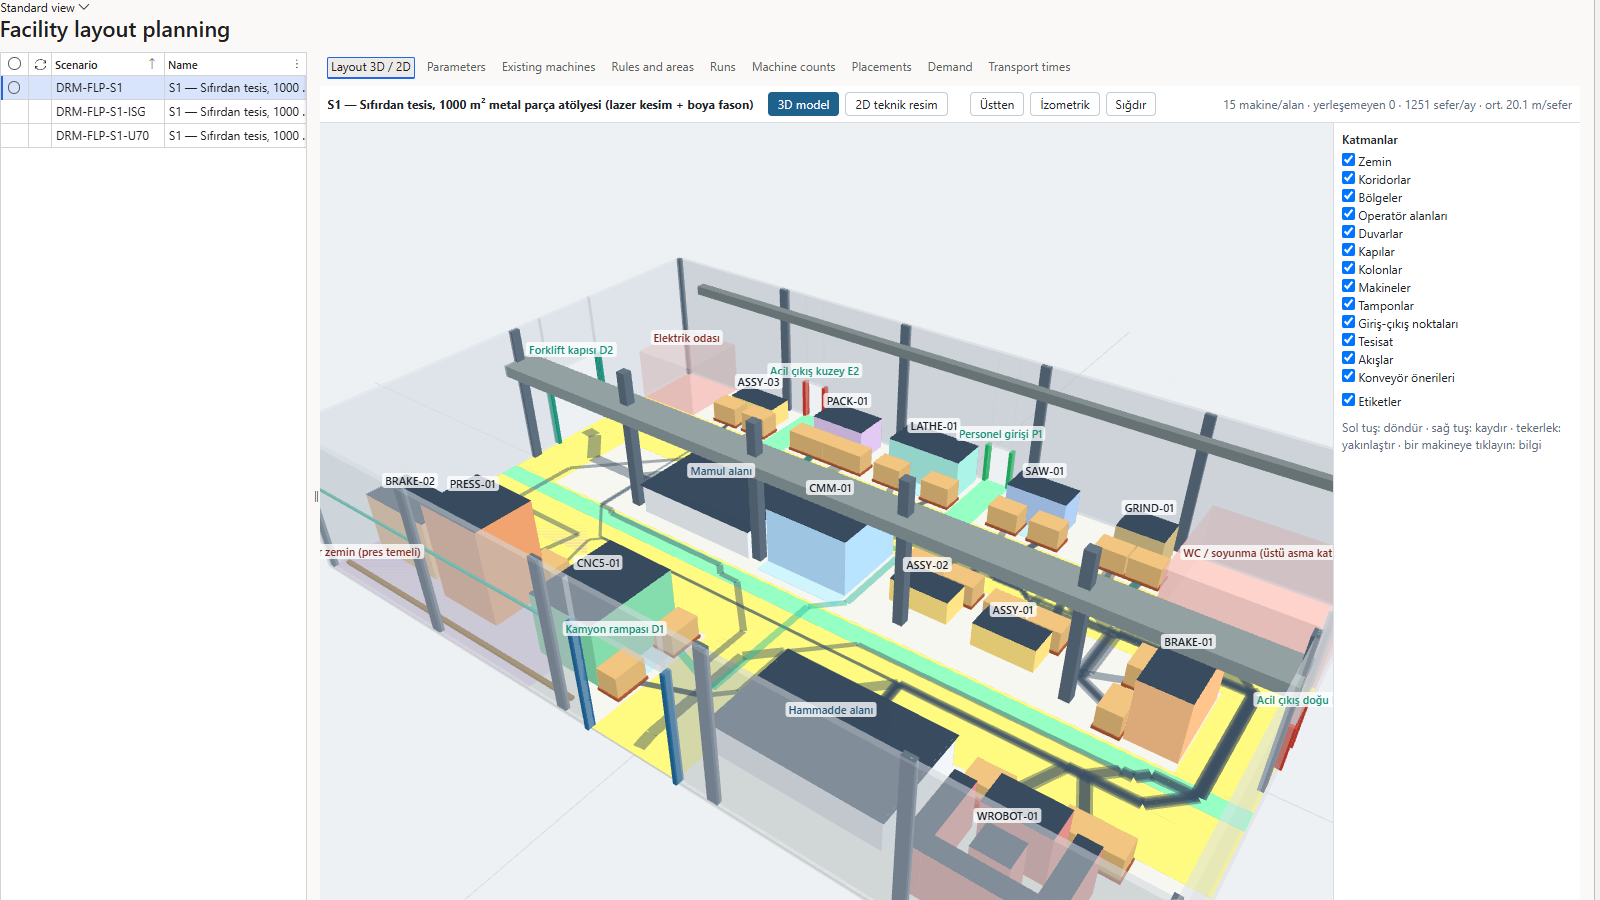The width and height of the screenshot is (1600, 900).
Task: Toggle the Makineler layer checkbox
Action: (1348, 286)
